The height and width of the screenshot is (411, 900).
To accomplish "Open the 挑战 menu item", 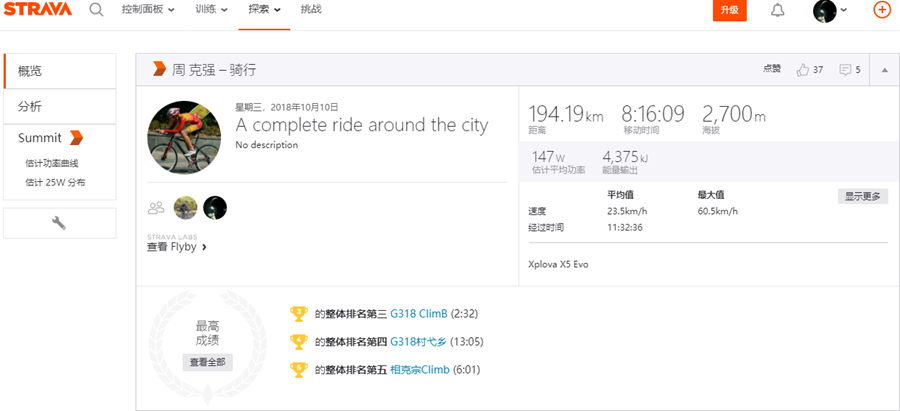I will tap(311, 10).
